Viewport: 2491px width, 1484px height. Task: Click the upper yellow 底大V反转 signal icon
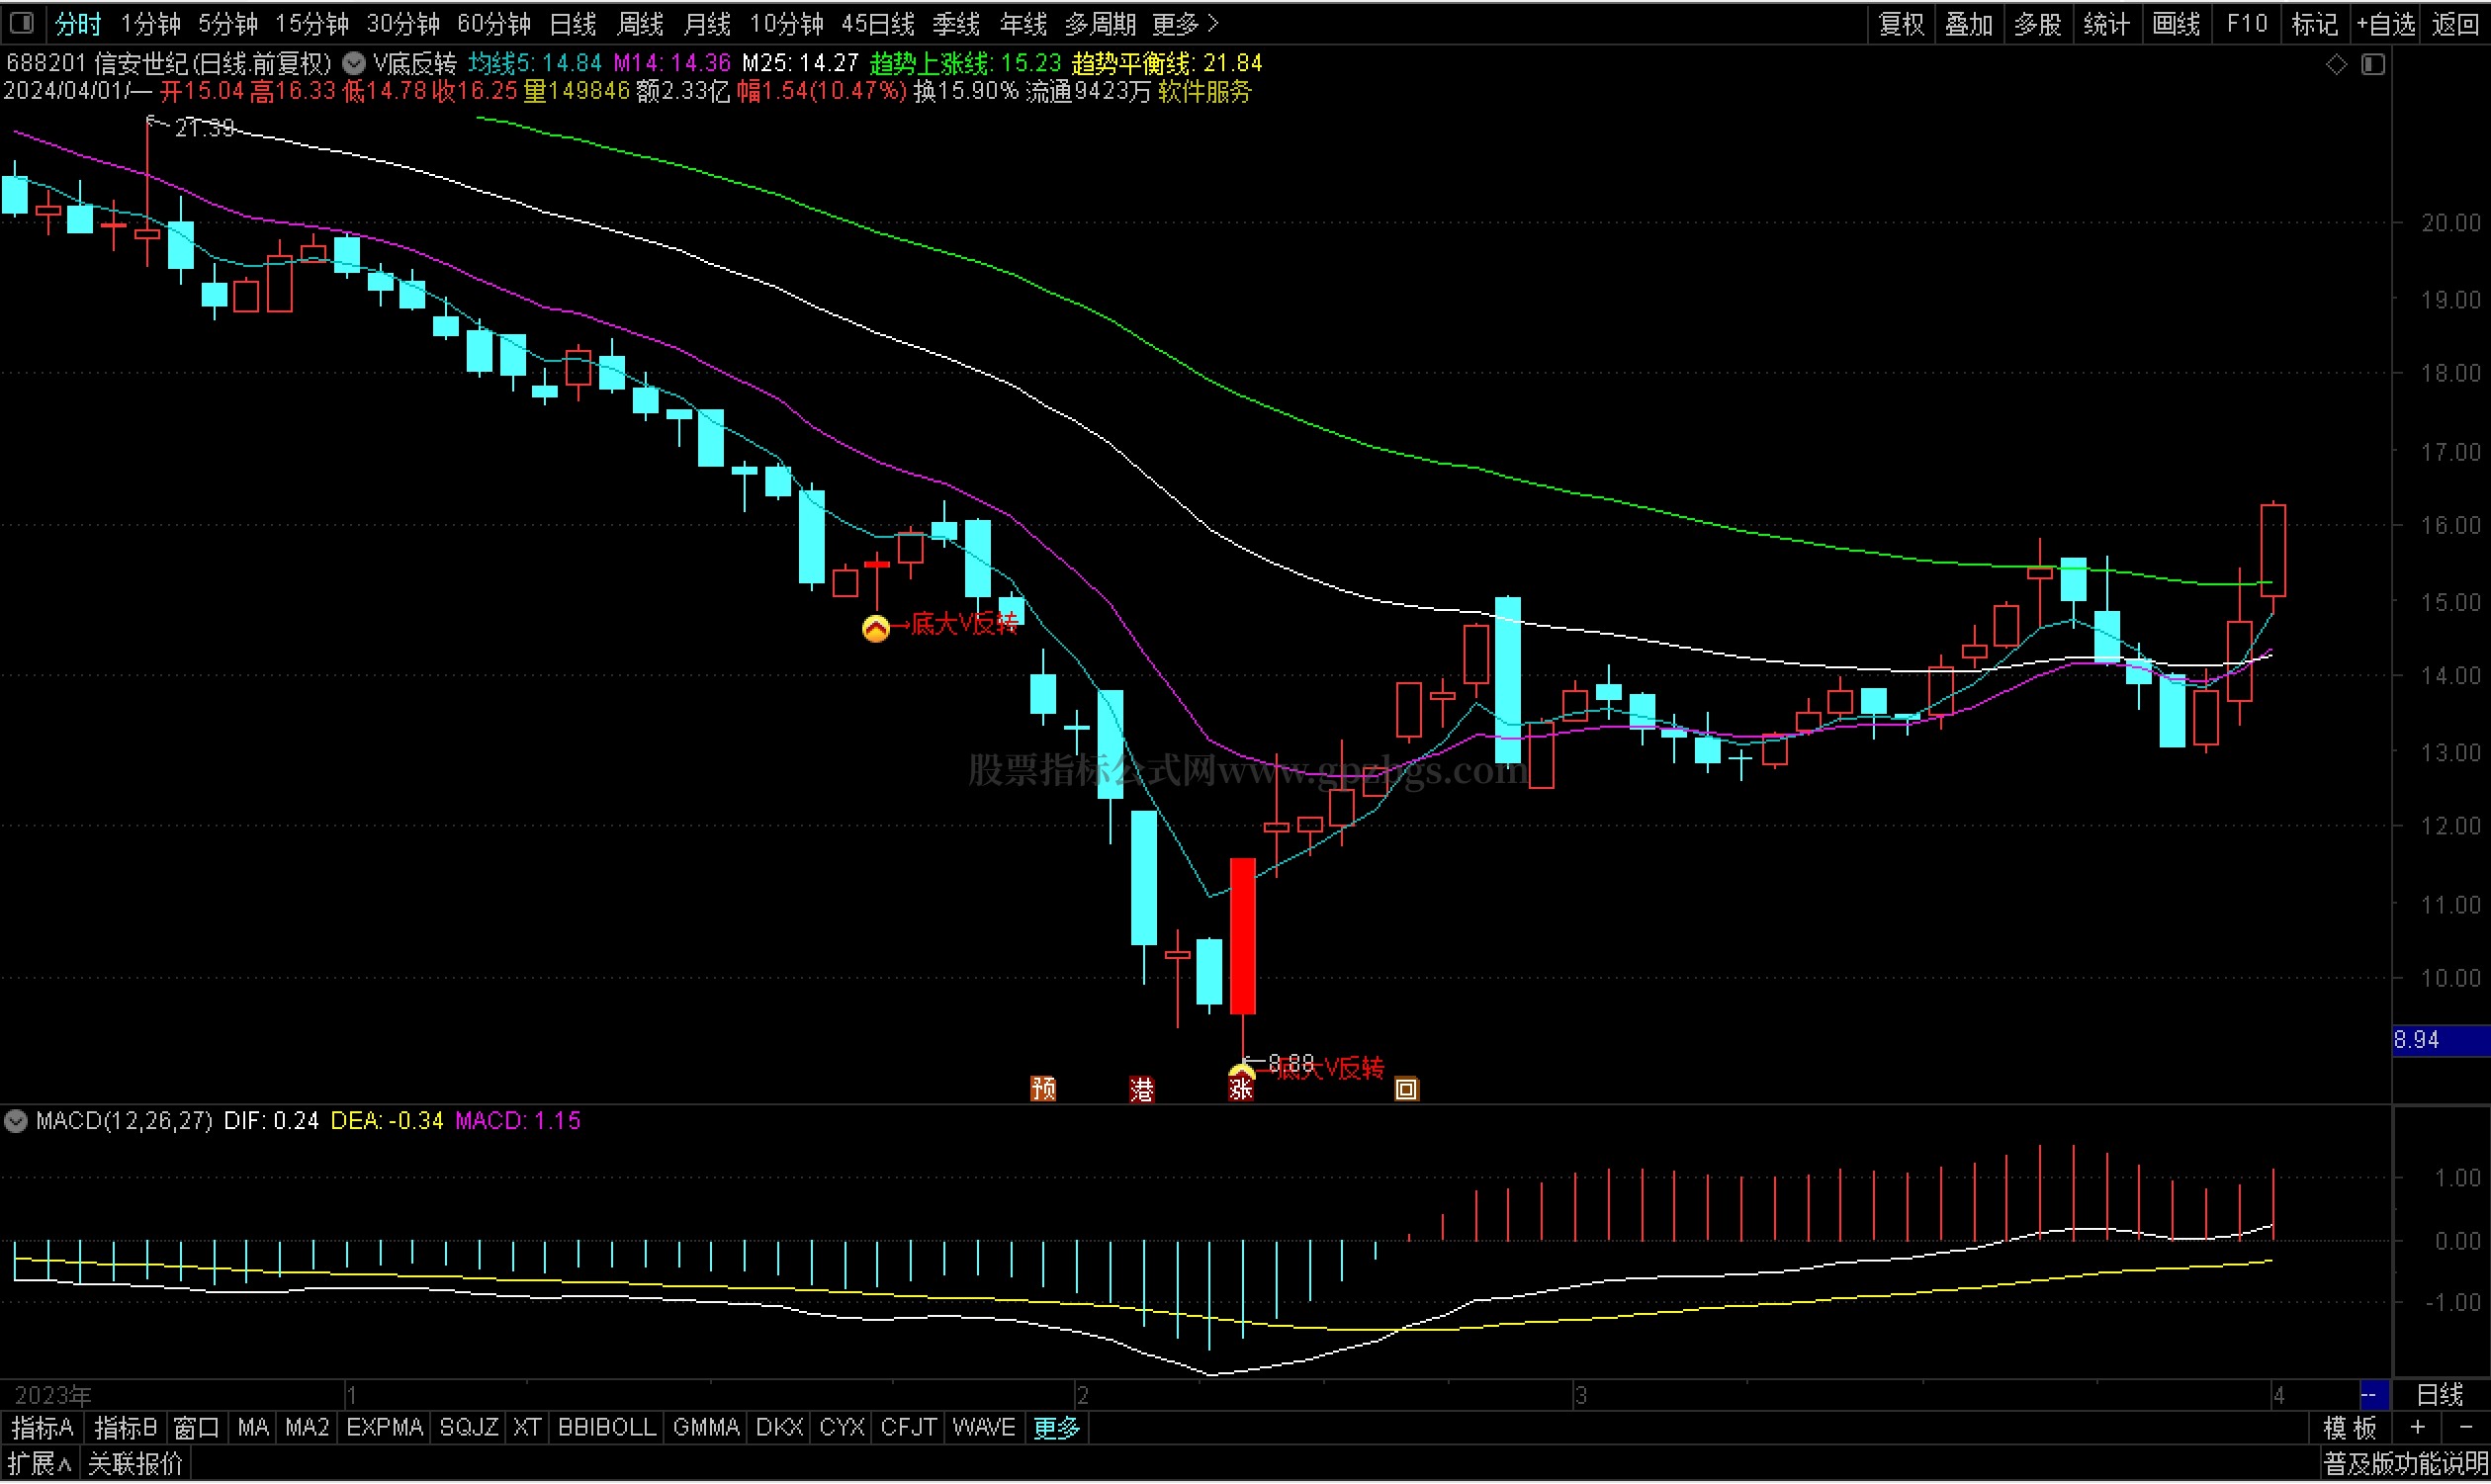tap(875, 628)
